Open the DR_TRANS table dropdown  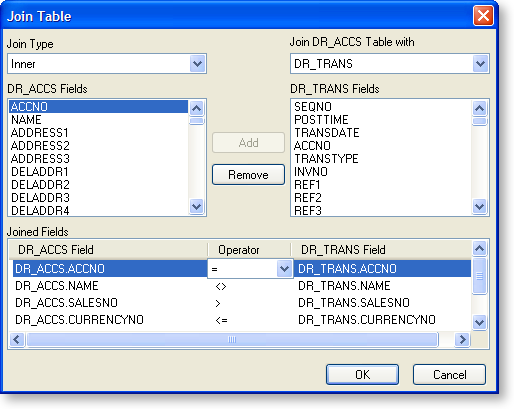tap(480, 64)
